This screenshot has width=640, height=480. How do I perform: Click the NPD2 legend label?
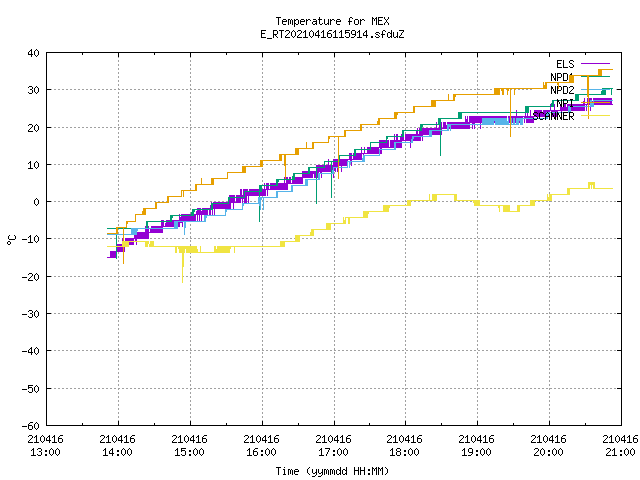coord(562,90)
